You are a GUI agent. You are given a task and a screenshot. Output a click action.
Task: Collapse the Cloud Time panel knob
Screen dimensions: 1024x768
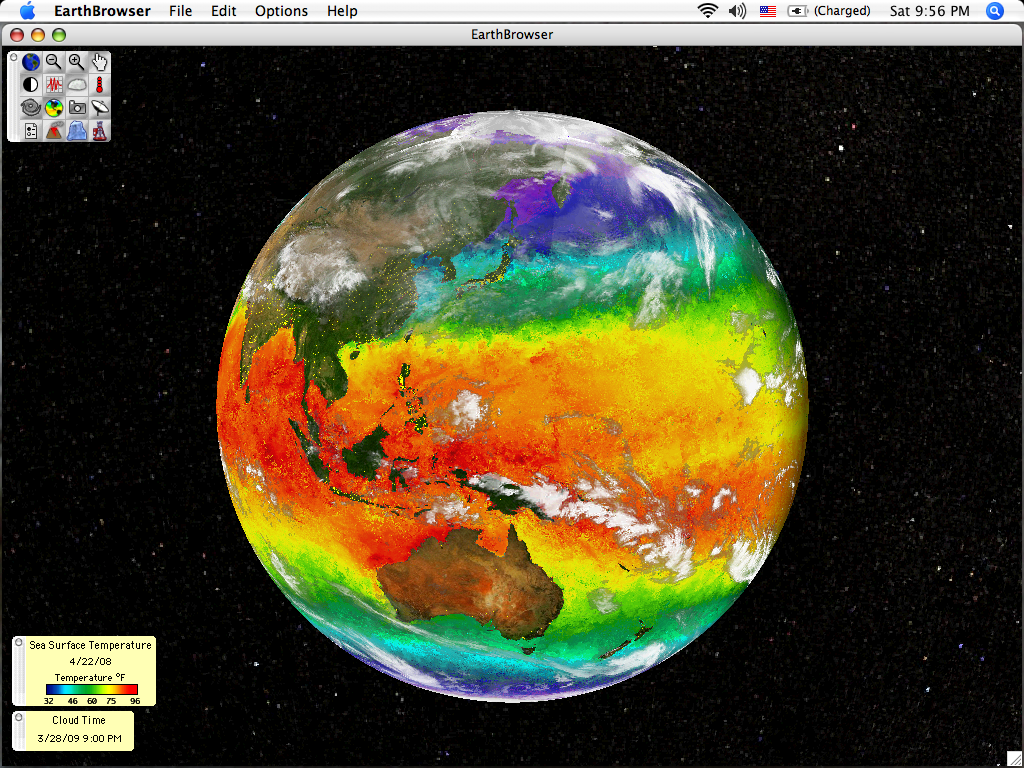[19, 717]
